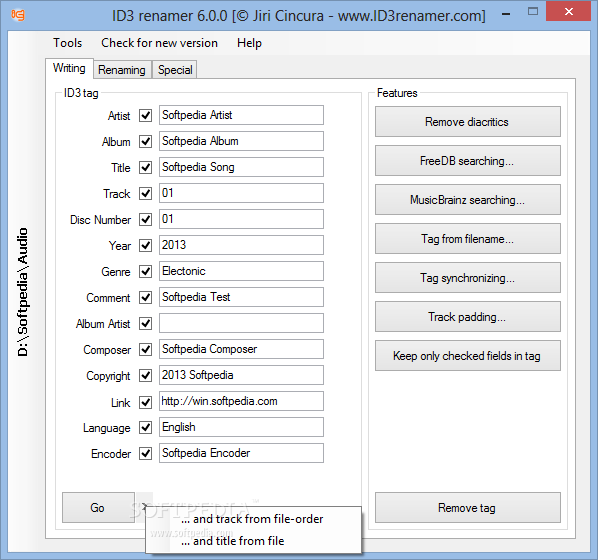Screen dimensions: 598x560
Task: Toggle the Link checkbox
Action: pyautogui.click(x=145, y=402)
